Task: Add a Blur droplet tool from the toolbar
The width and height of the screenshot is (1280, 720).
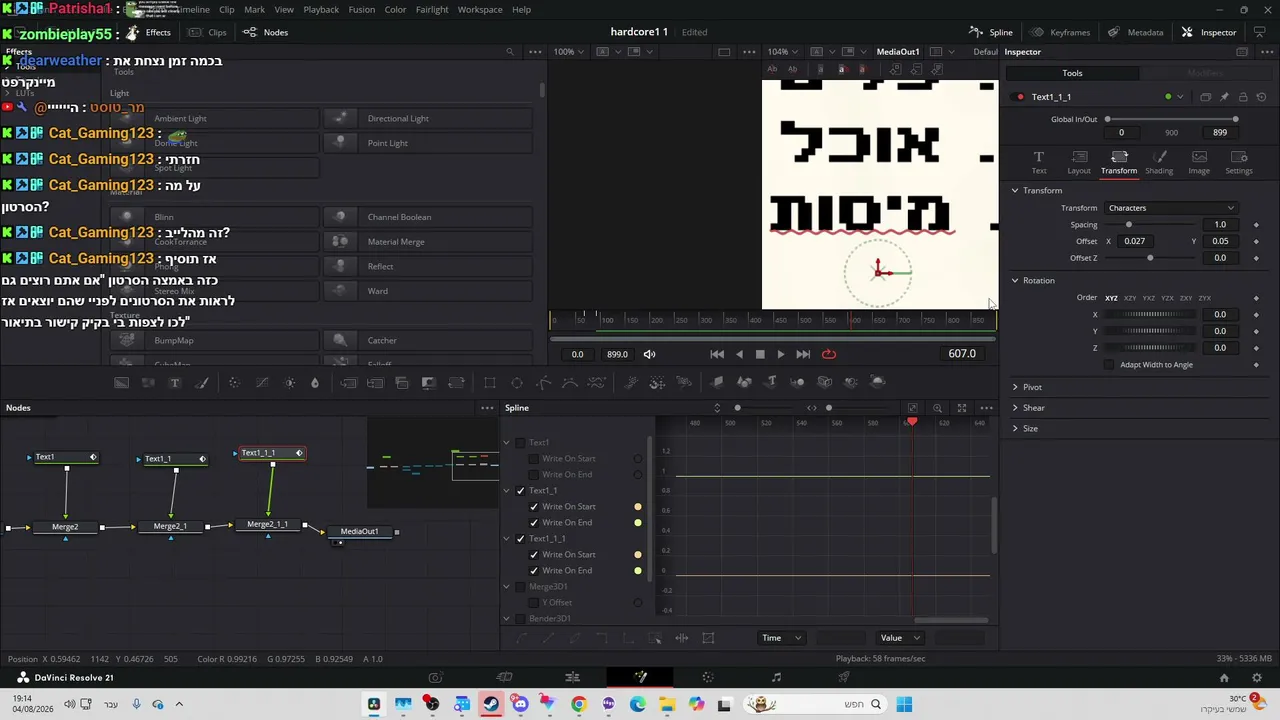Action: [x=314, y=383]
